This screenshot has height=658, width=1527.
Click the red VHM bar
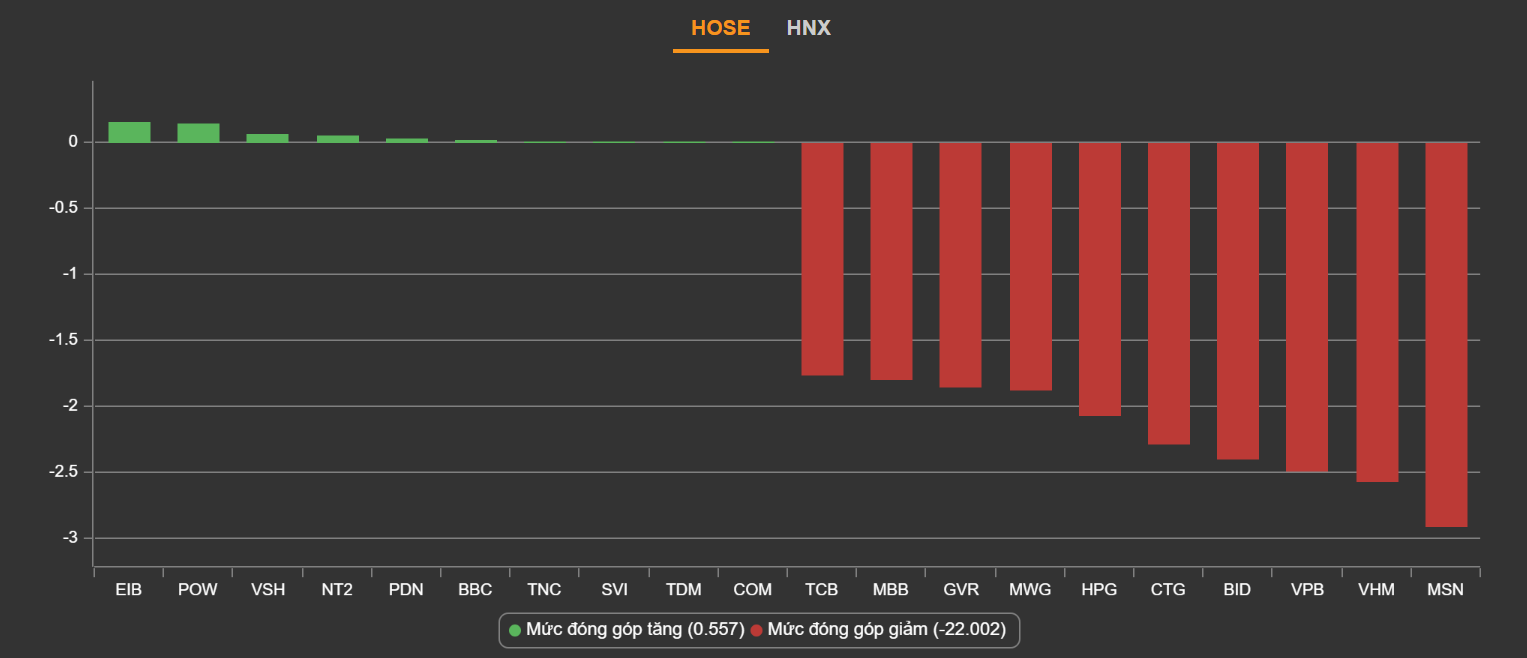pos(1377,311)
